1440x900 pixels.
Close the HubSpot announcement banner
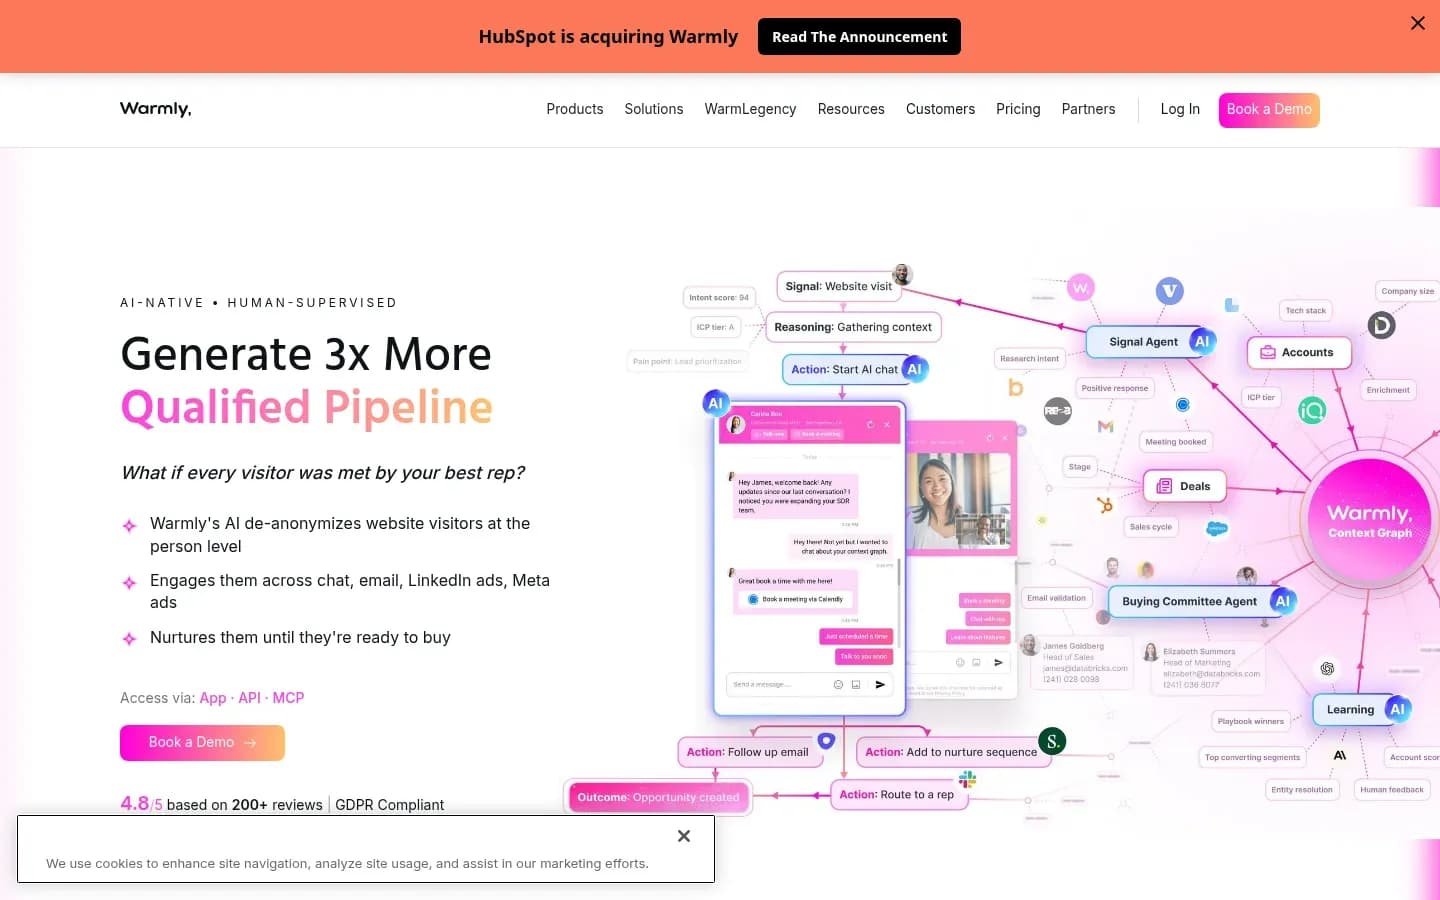pyautogui.click(x=1417, y=23)
